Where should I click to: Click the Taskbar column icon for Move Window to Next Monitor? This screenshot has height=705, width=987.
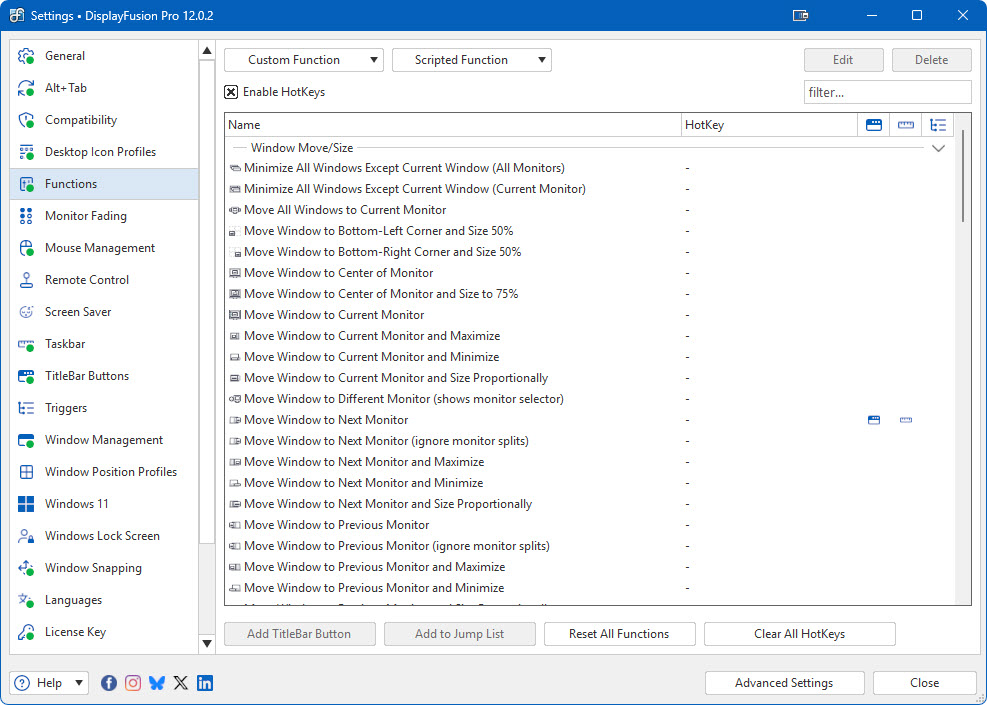[x=906, y=420]
